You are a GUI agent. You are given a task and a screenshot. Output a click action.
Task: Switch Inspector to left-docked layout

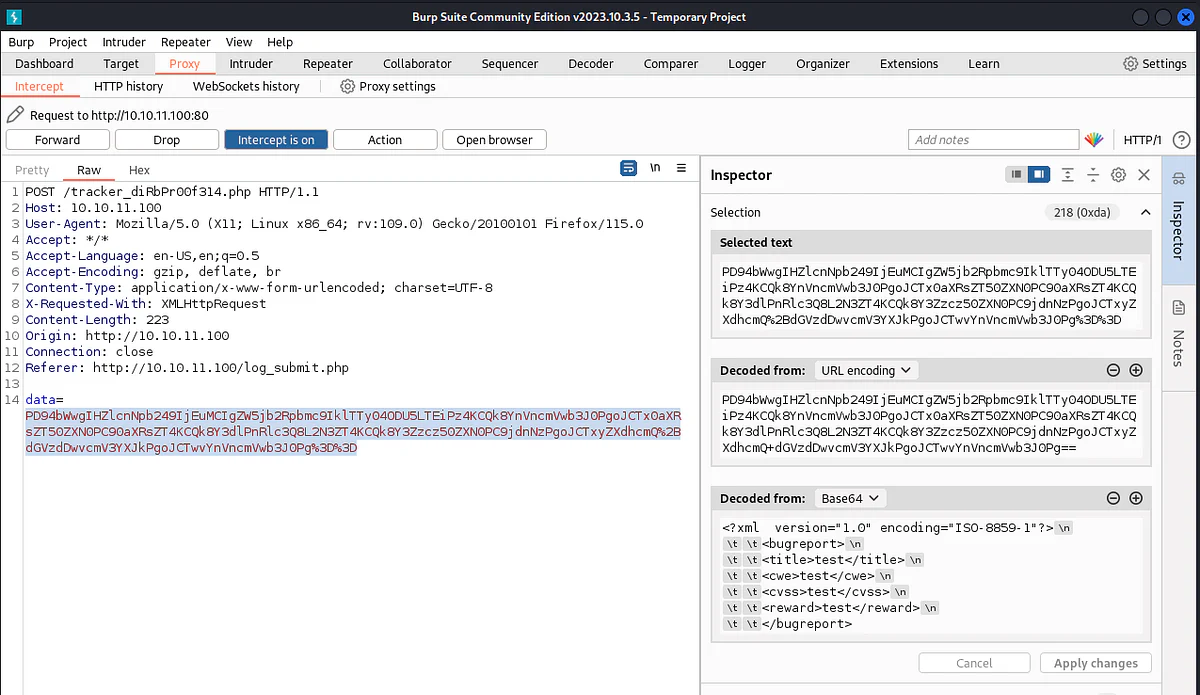coord(1017,175)
